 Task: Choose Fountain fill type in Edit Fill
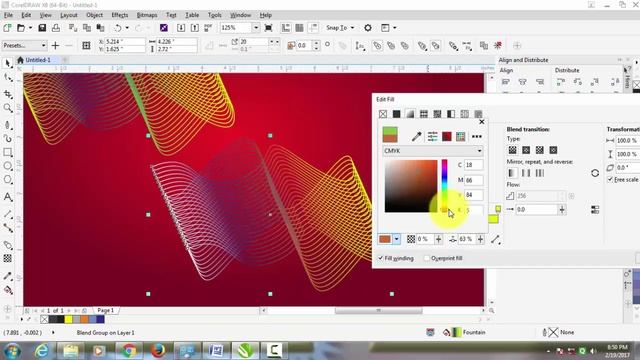(x=410, y=114)
